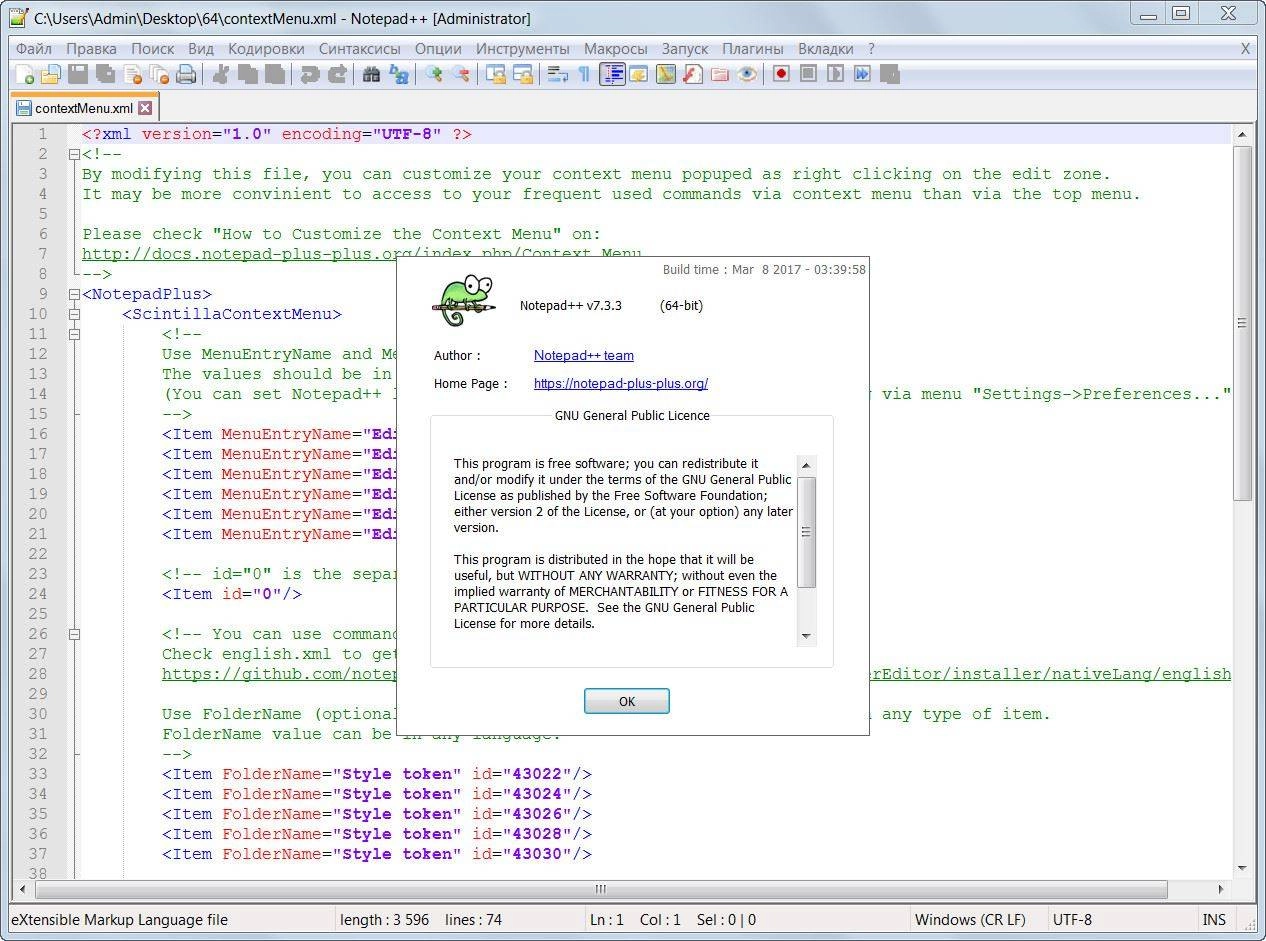The image size is (1266, 941).
Task: Click the Playback macro icon
Action: (x=835, y=74)
